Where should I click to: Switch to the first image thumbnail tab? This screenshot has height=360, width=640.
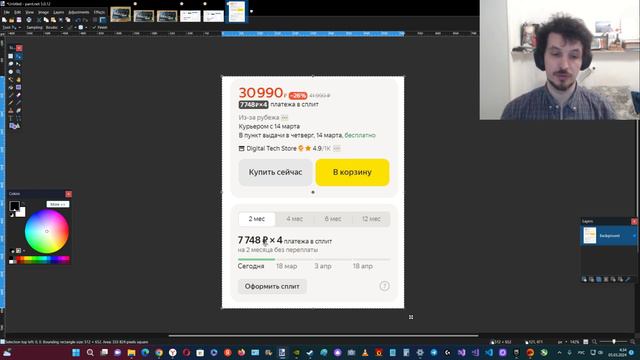(120, 15)
